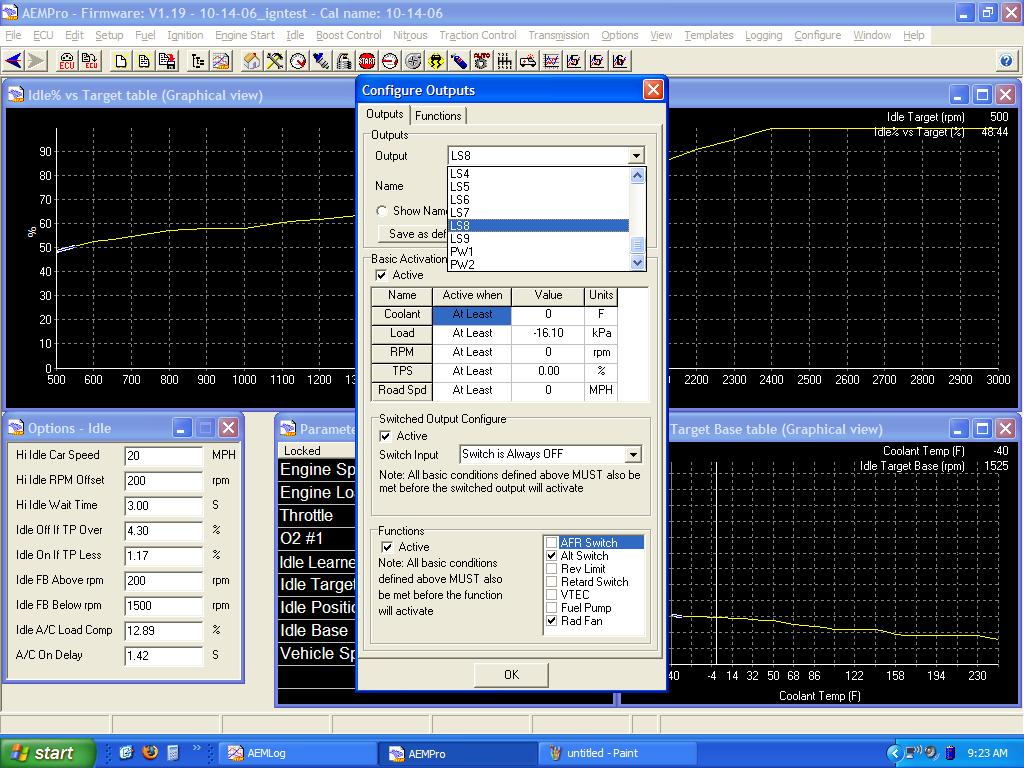The width and height of the screenshot is (1024, 768).
Task: Select LS6 in the output list
Action: pyautogui.click(x=539, y=200)
